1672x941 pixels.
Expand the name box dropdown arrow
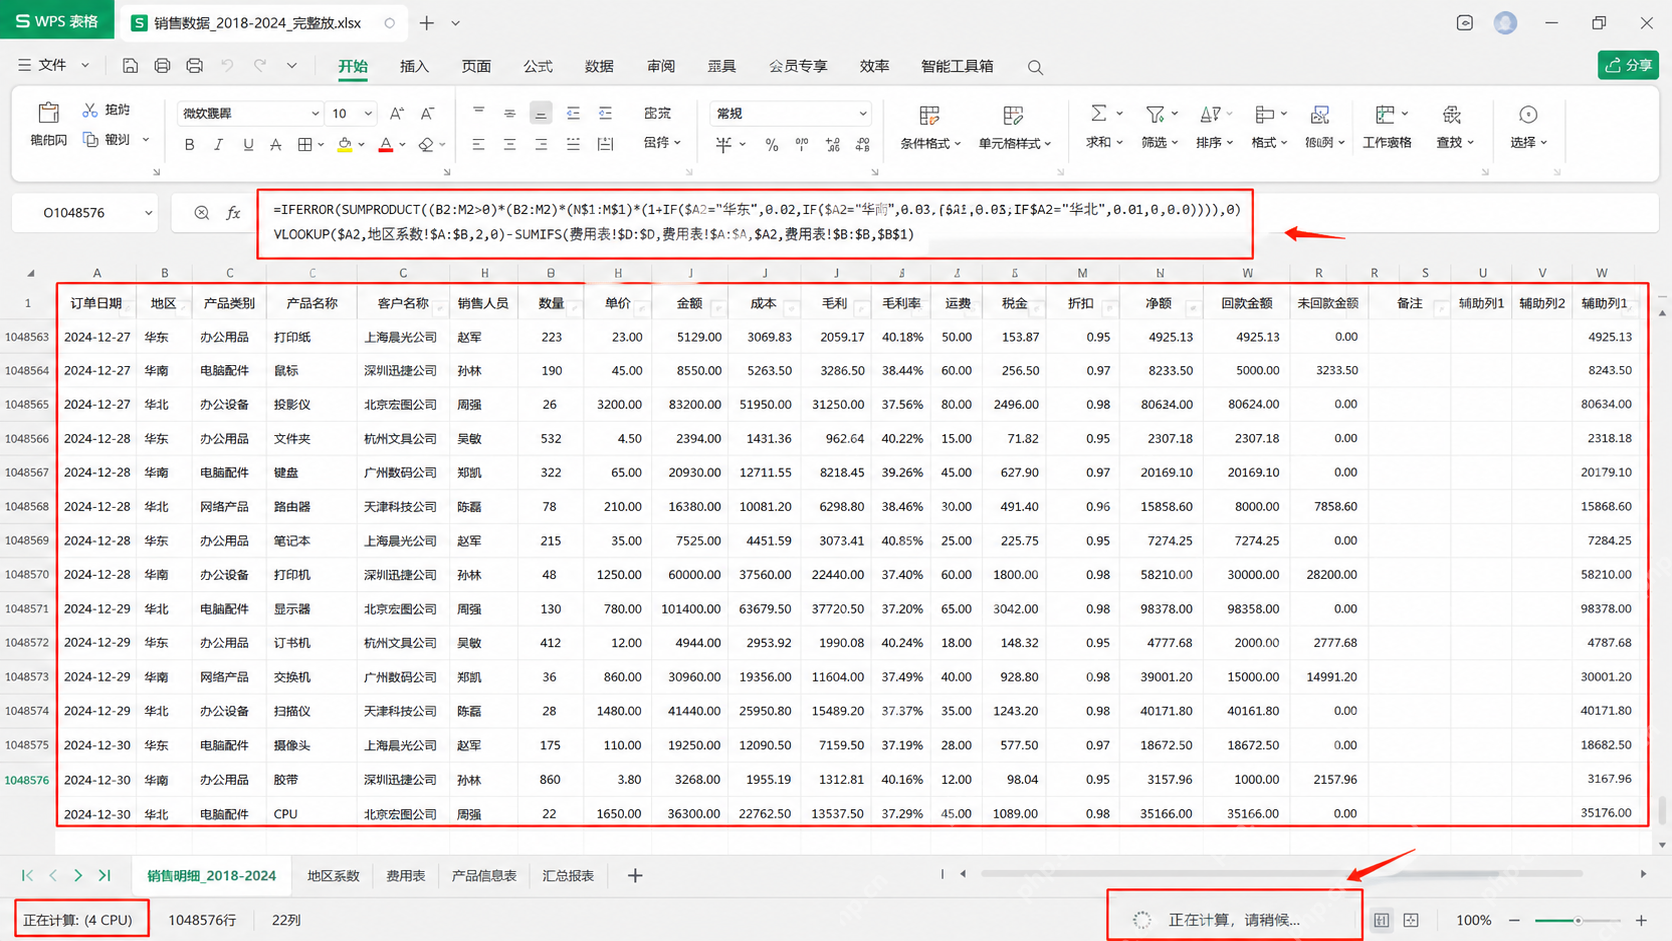[148, 213]
